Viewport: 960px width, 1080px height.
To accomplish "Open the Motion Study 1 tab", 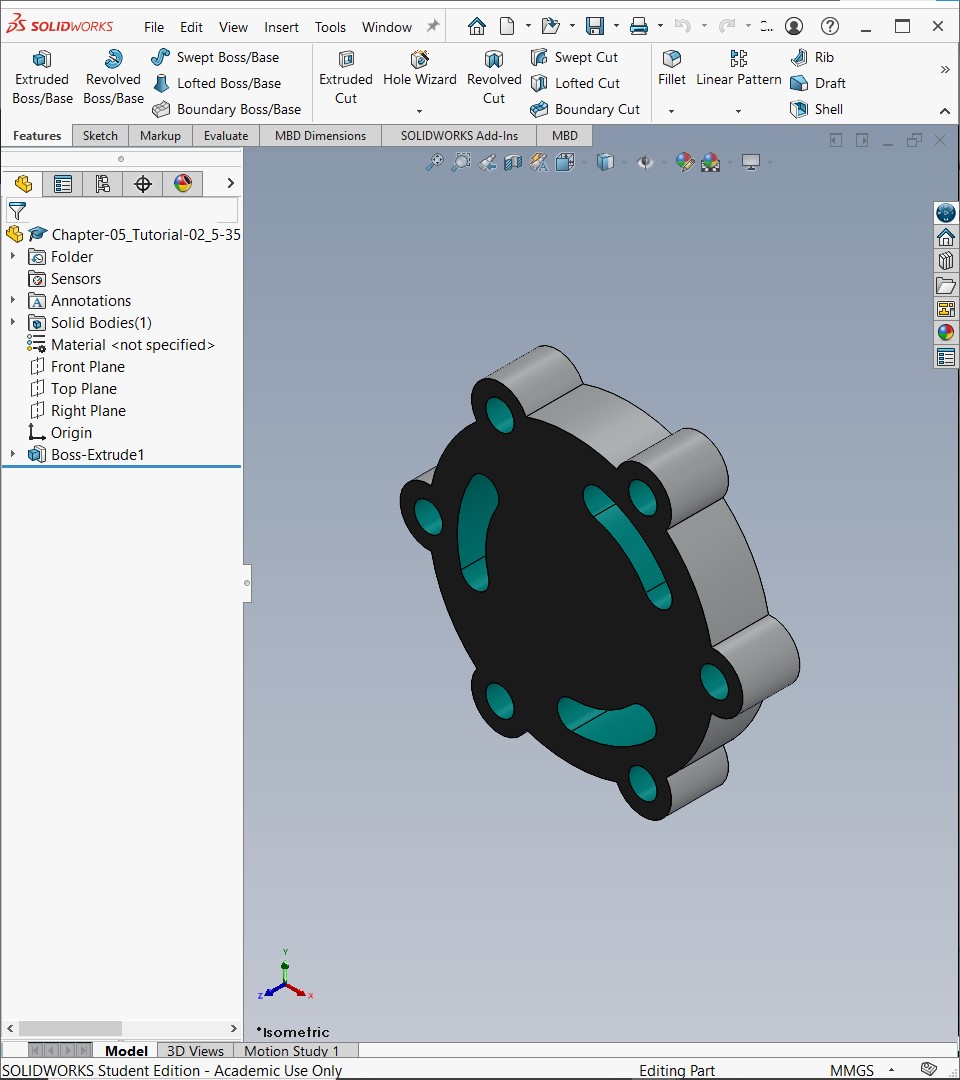I will pyautogui.click(x=292, y=1051).
